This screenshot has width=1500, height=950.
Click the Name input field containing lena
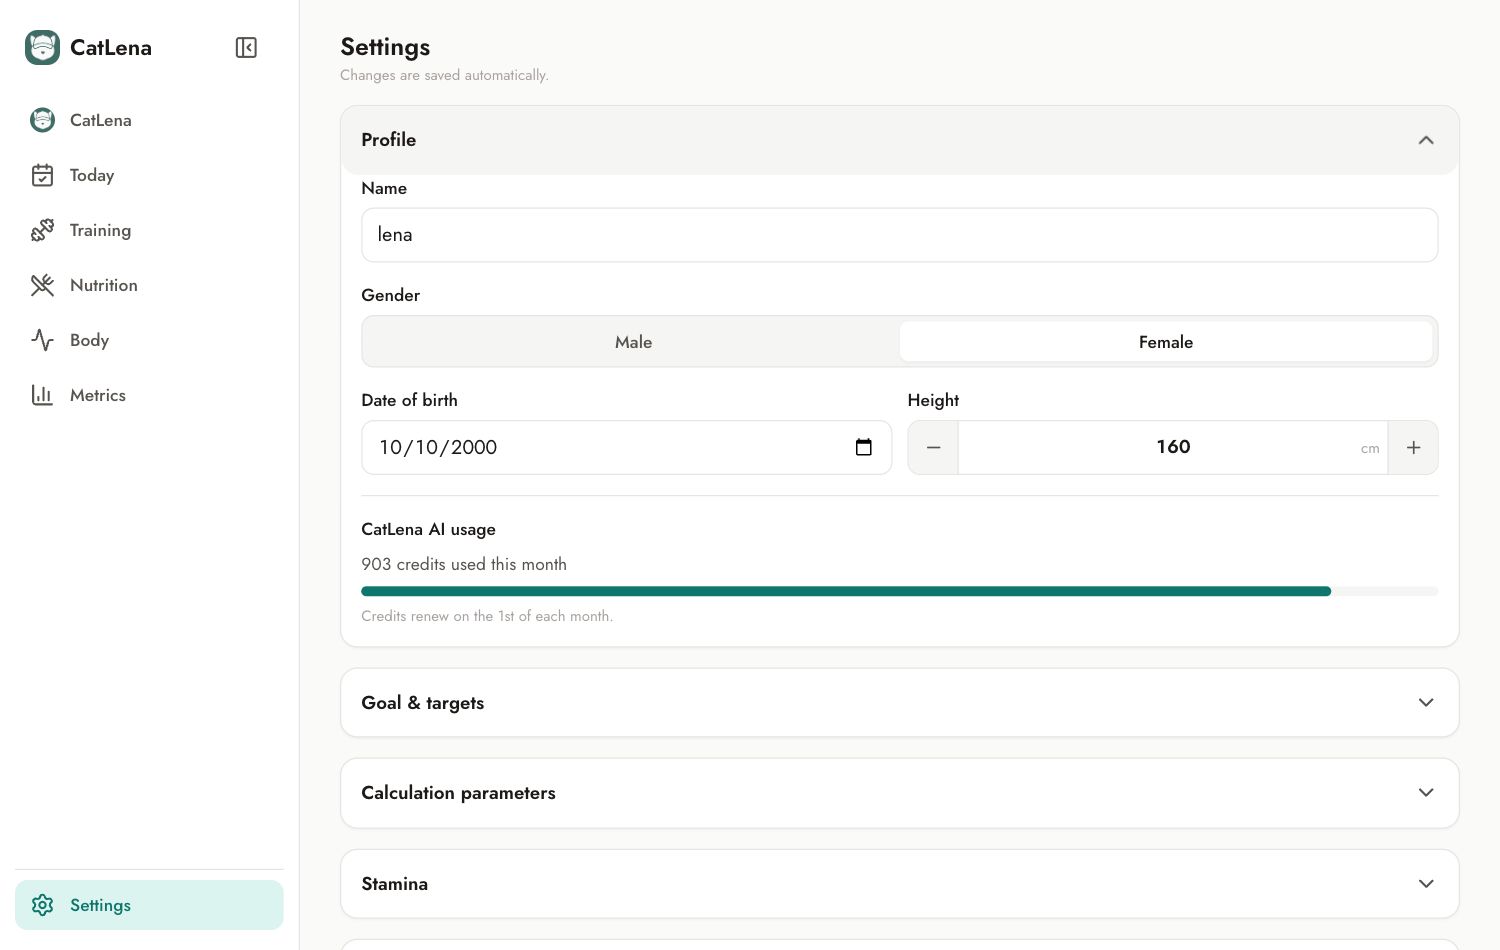[899, 235]
